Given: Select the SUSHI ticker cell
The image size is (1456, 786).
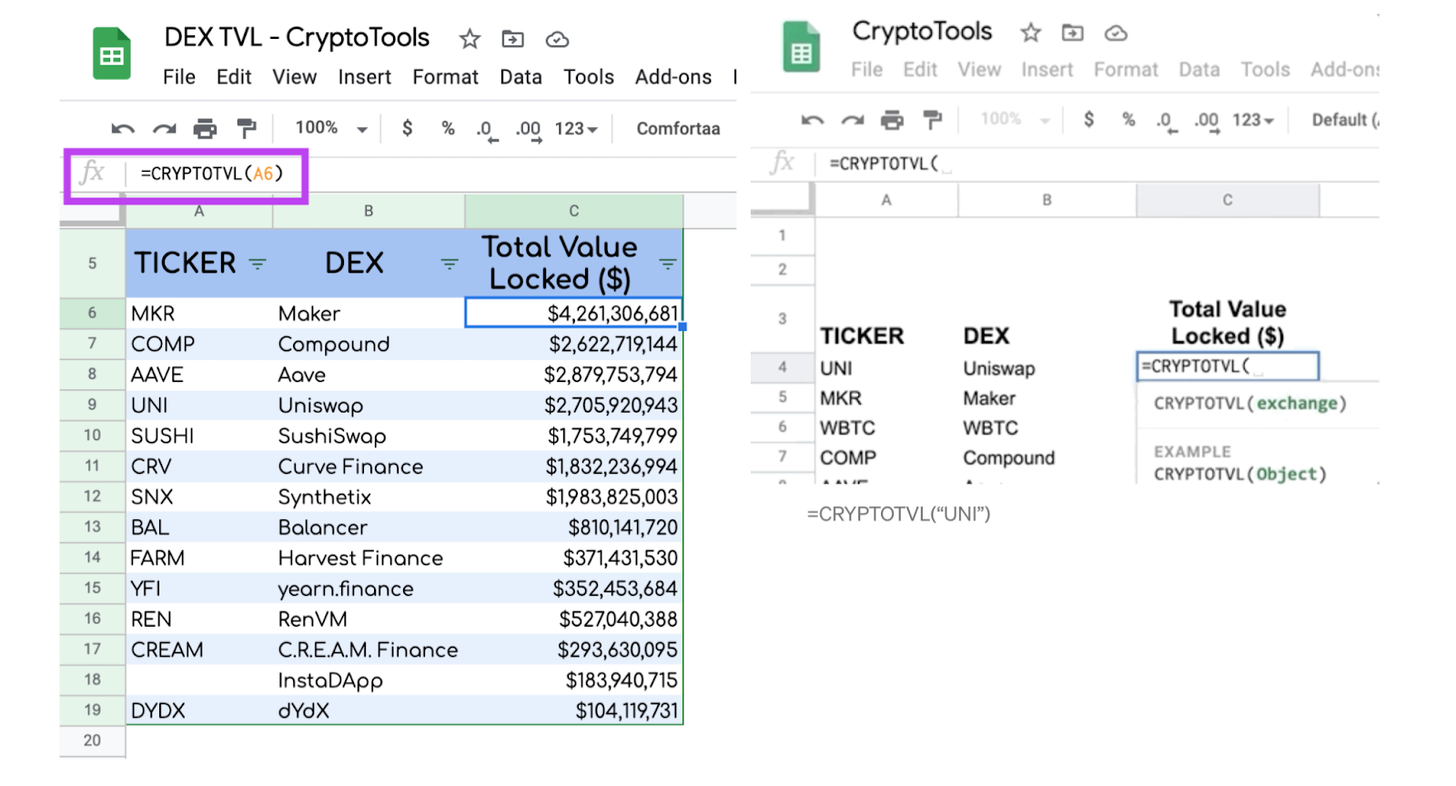Looking at the screenshot, I should [x=199, y=436].
